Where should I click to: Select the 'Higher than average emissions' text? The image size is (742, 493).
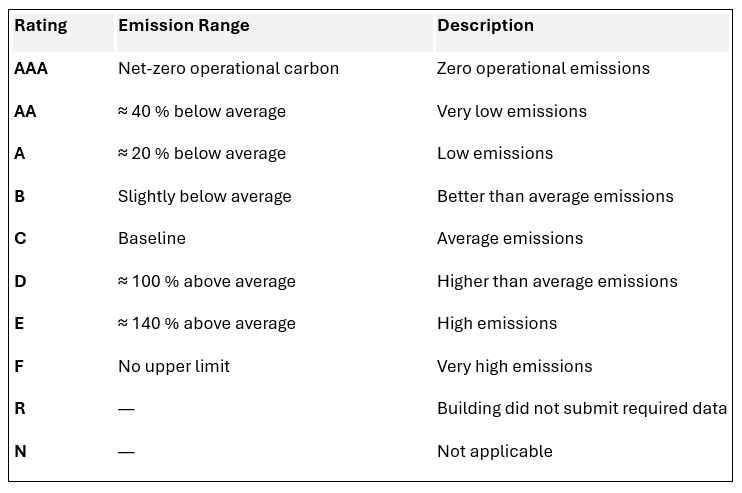tap(557, 281)
